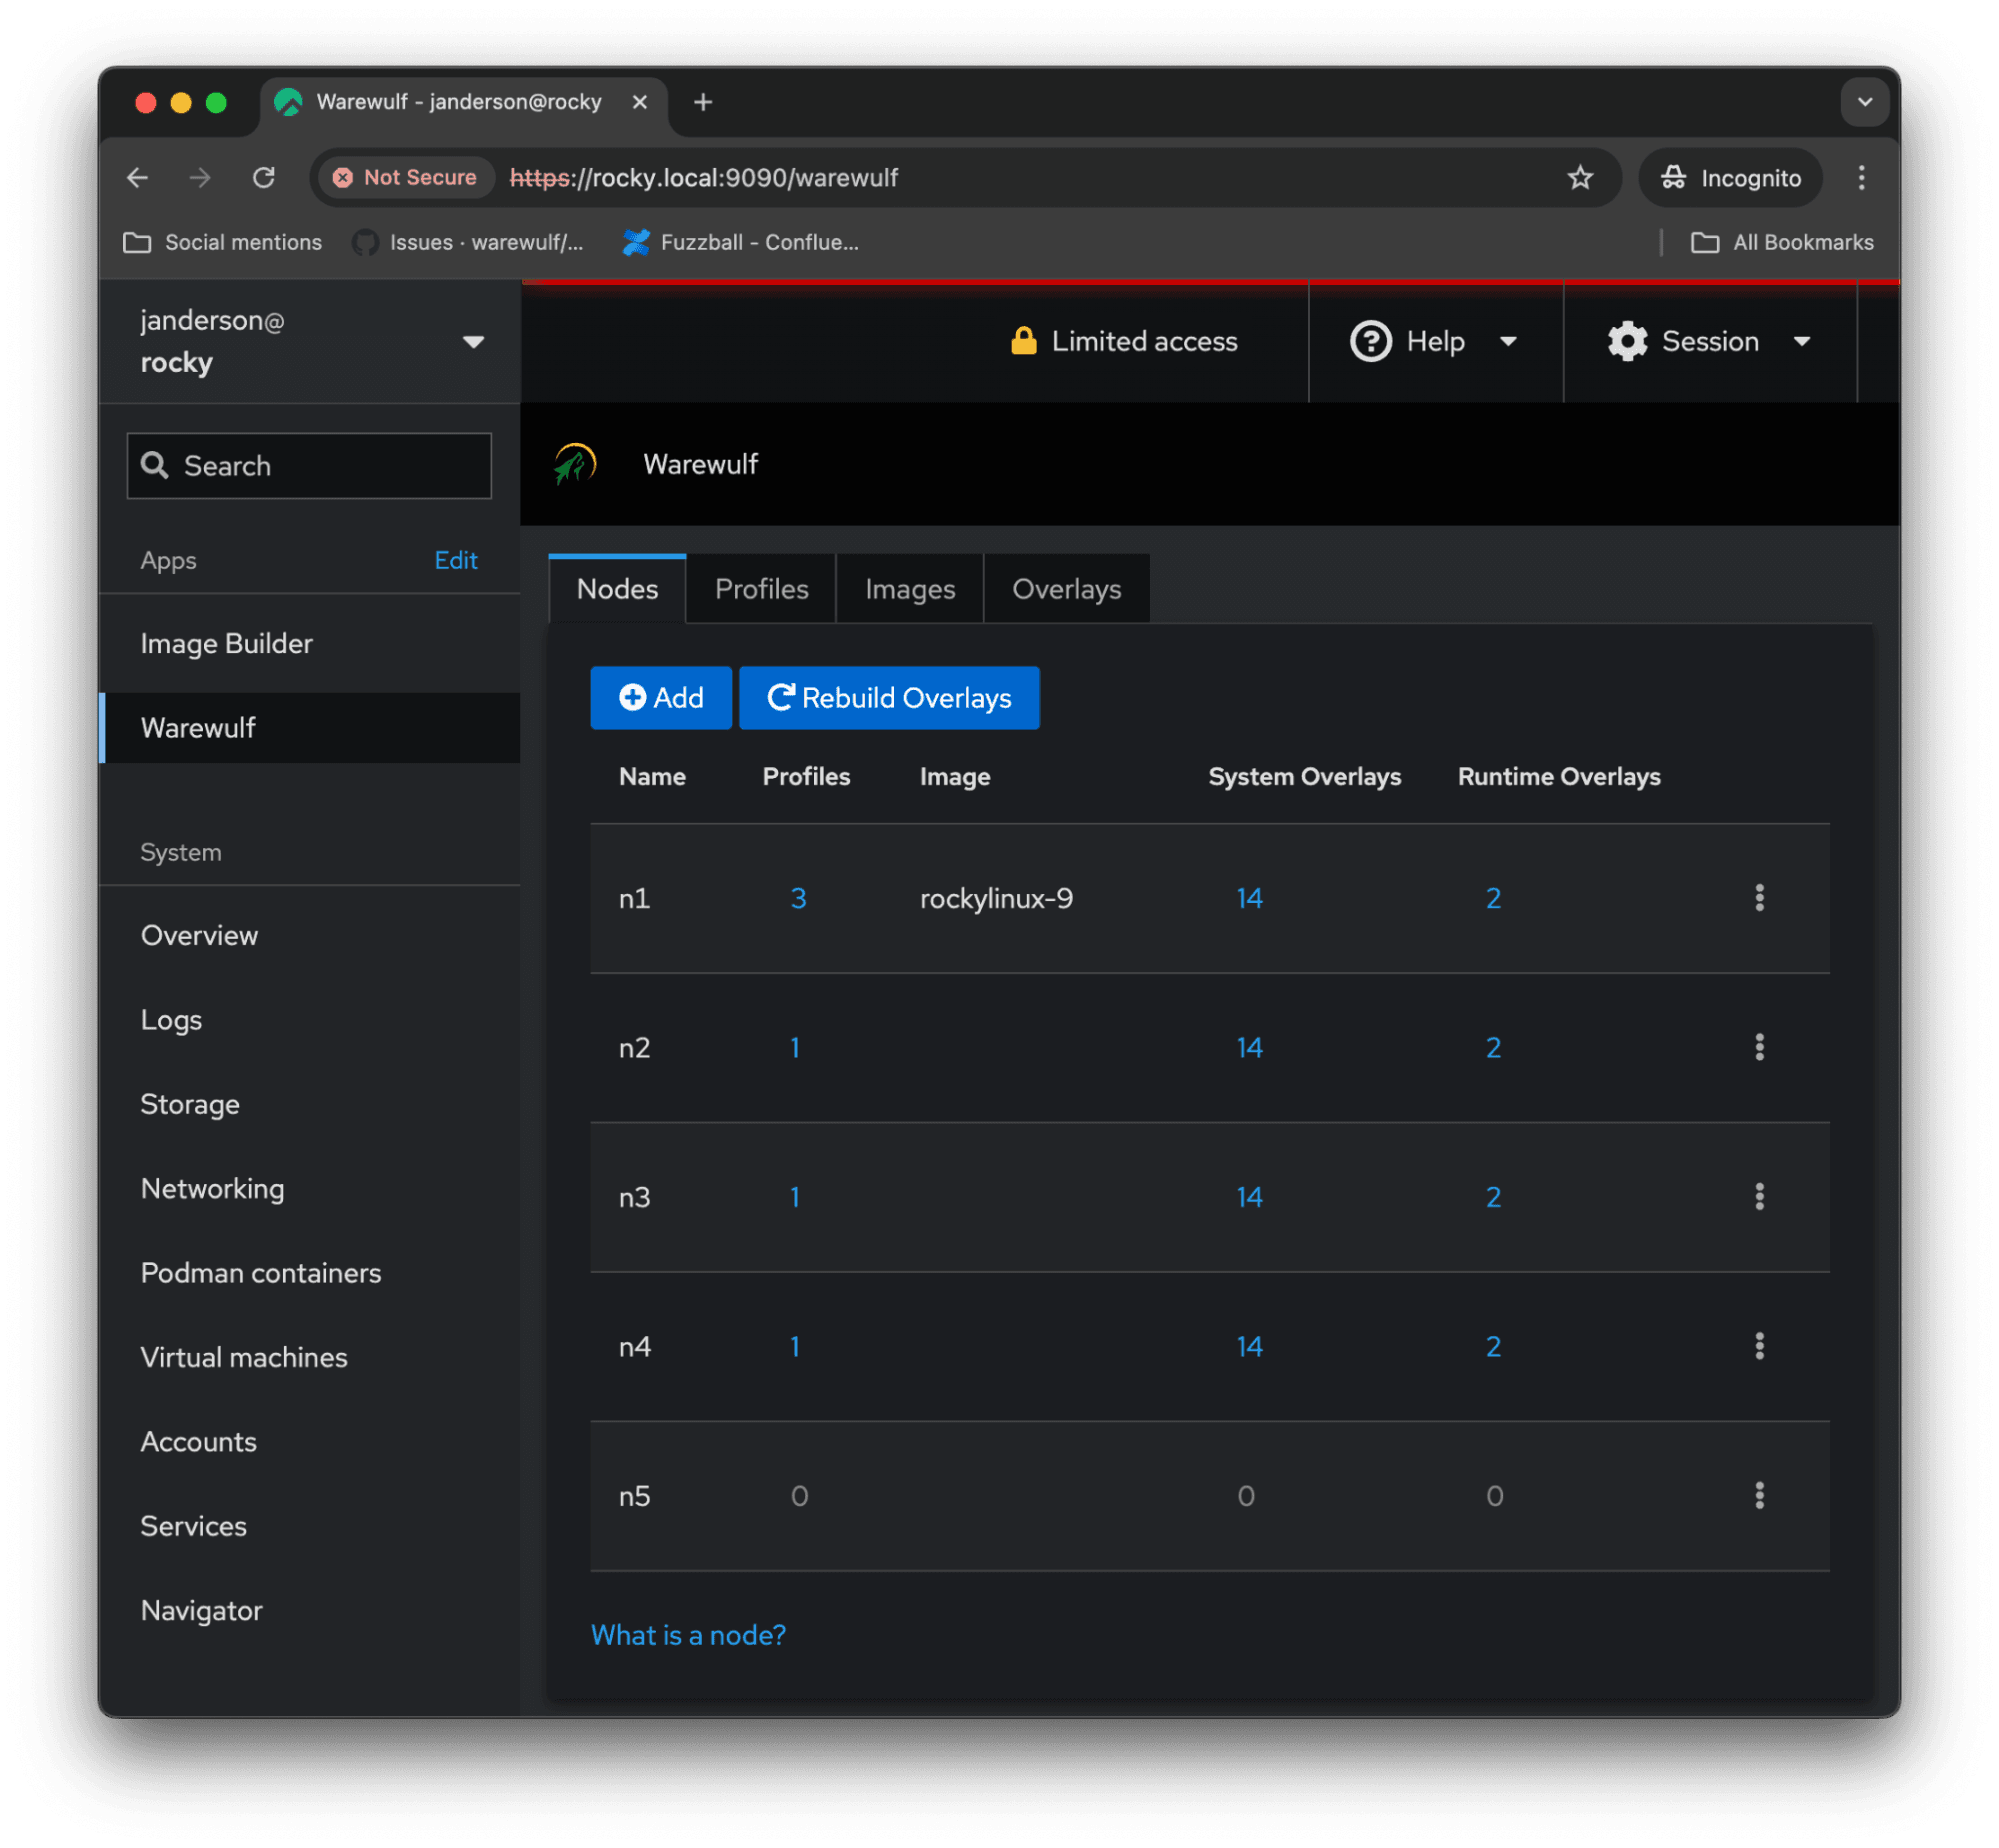Open the Social mentions bookmark folder
Screen dimensions: 1999x1848
coord(222,243)
